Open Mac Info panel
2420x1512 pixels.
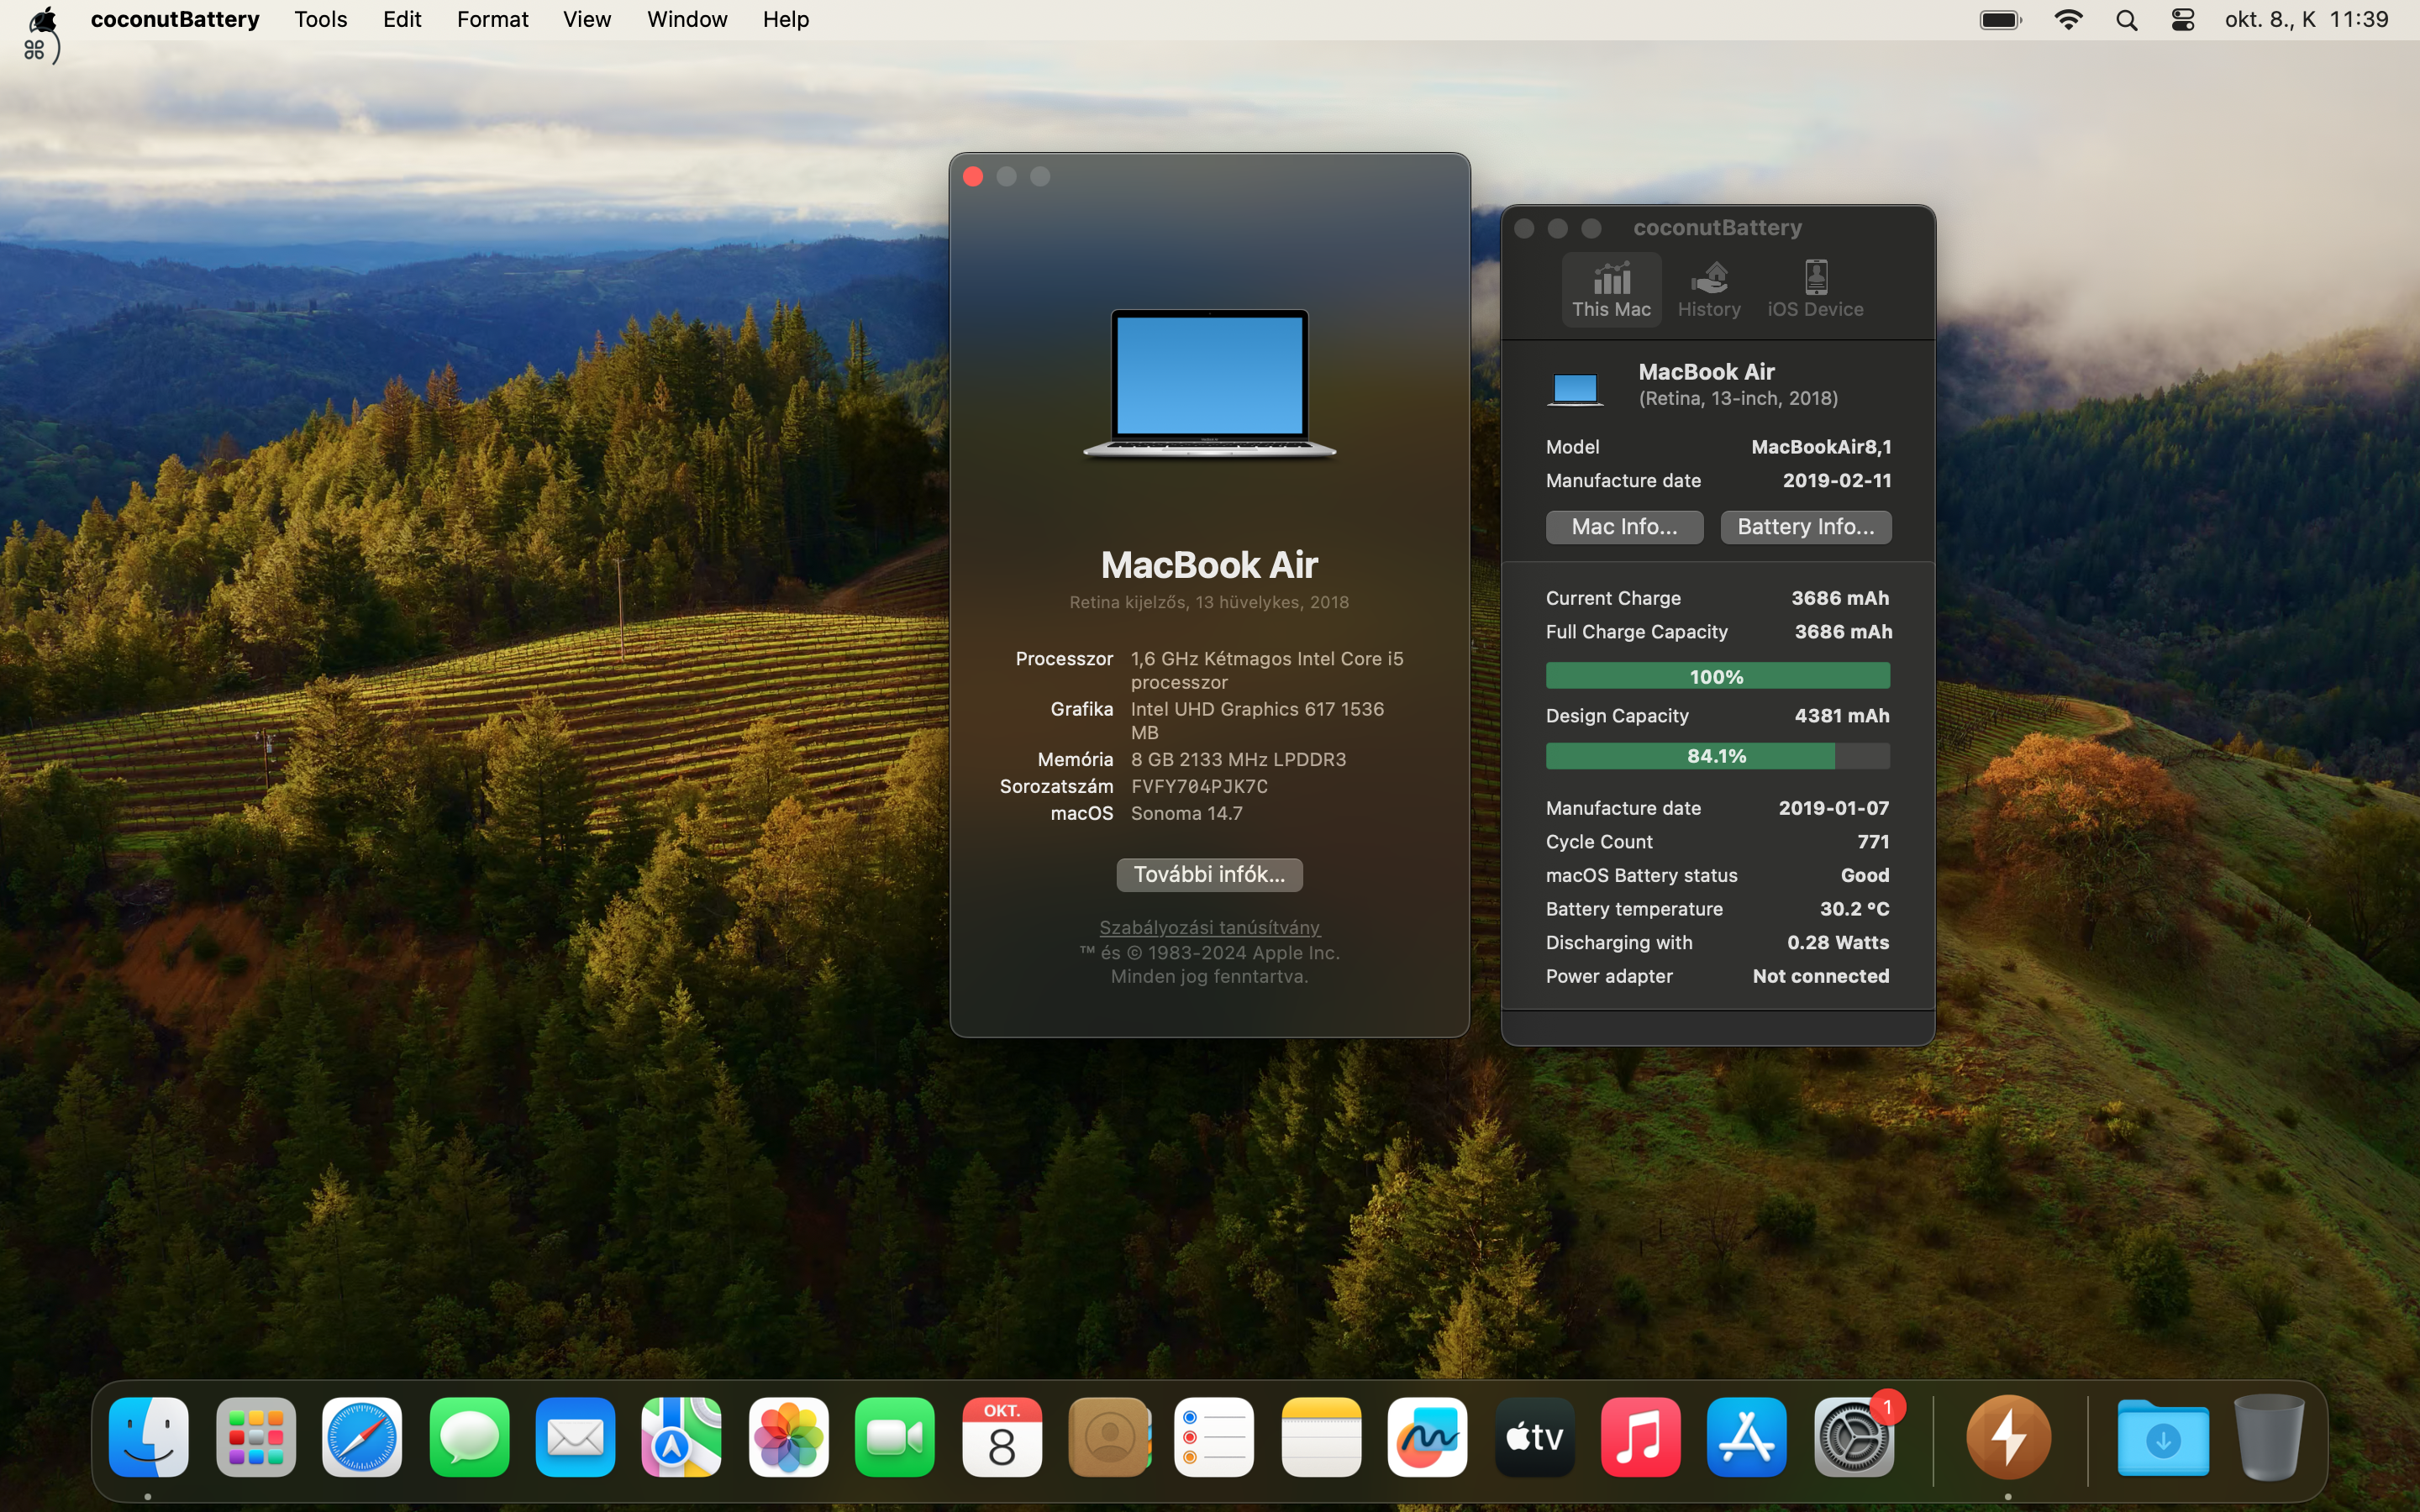pos(1623,526)
